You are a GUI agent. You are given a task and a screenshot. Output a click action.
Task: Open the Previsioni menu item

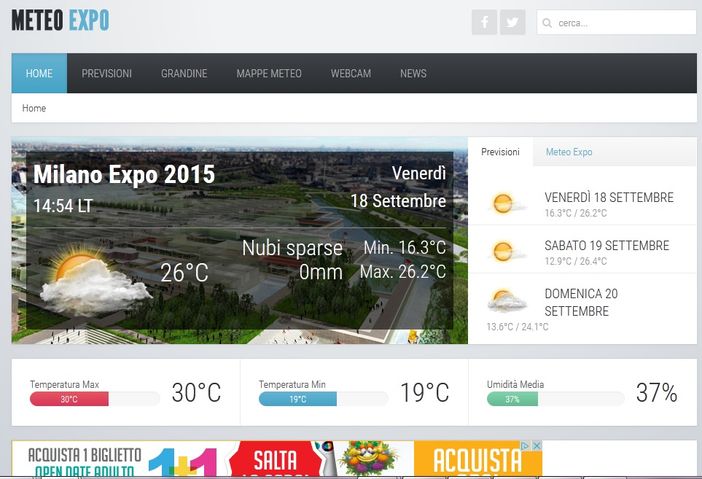(107, 73)
